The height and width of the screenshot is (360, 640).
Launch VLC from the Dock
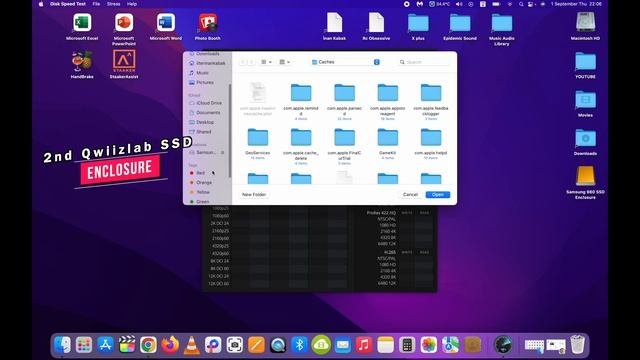191,345
